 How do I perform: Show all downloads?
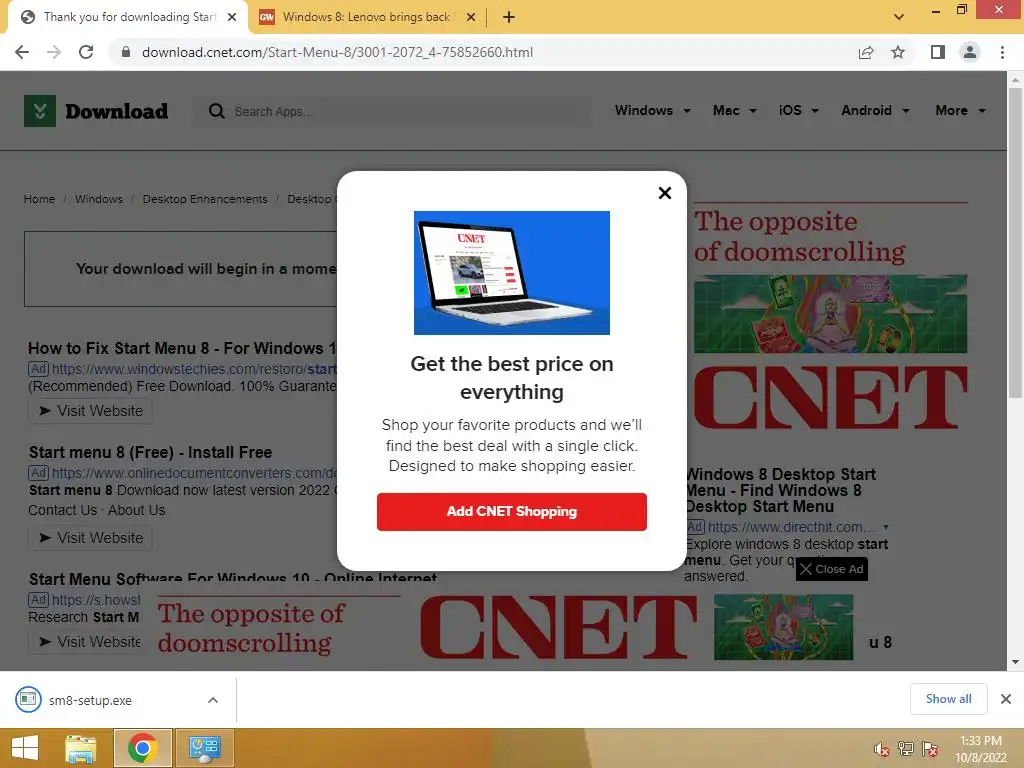point(948,699)
